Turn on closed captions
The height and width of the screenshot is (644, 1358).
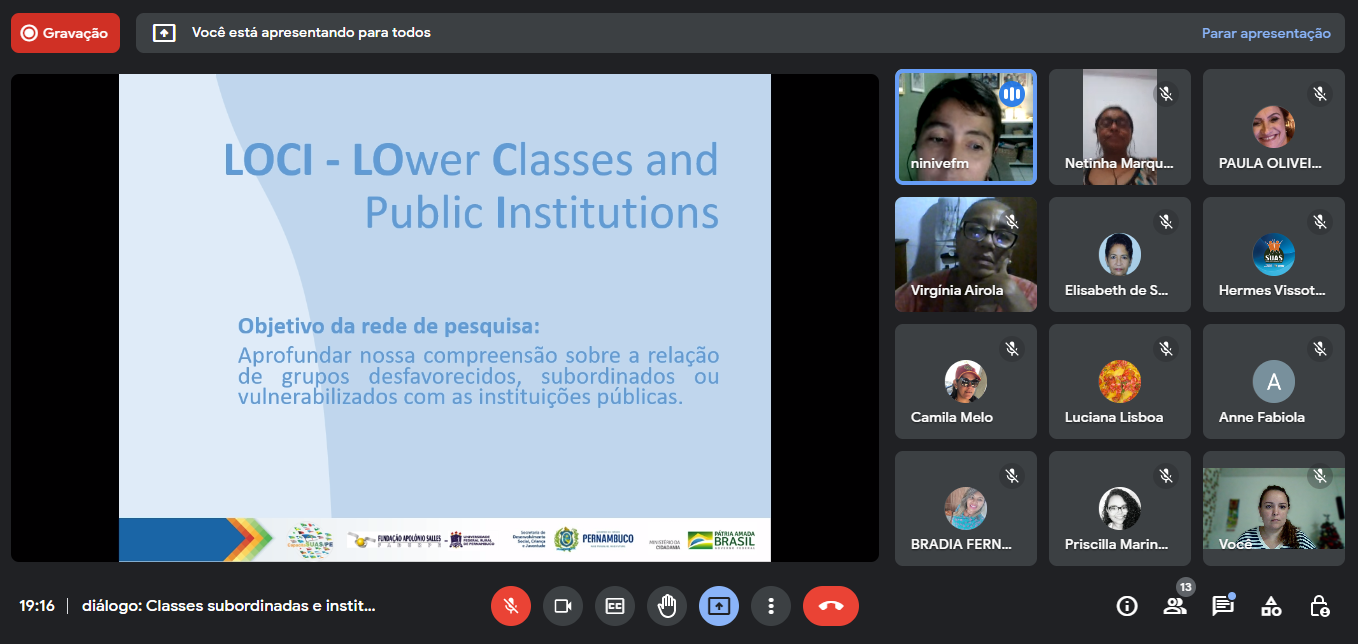[615, 606]
